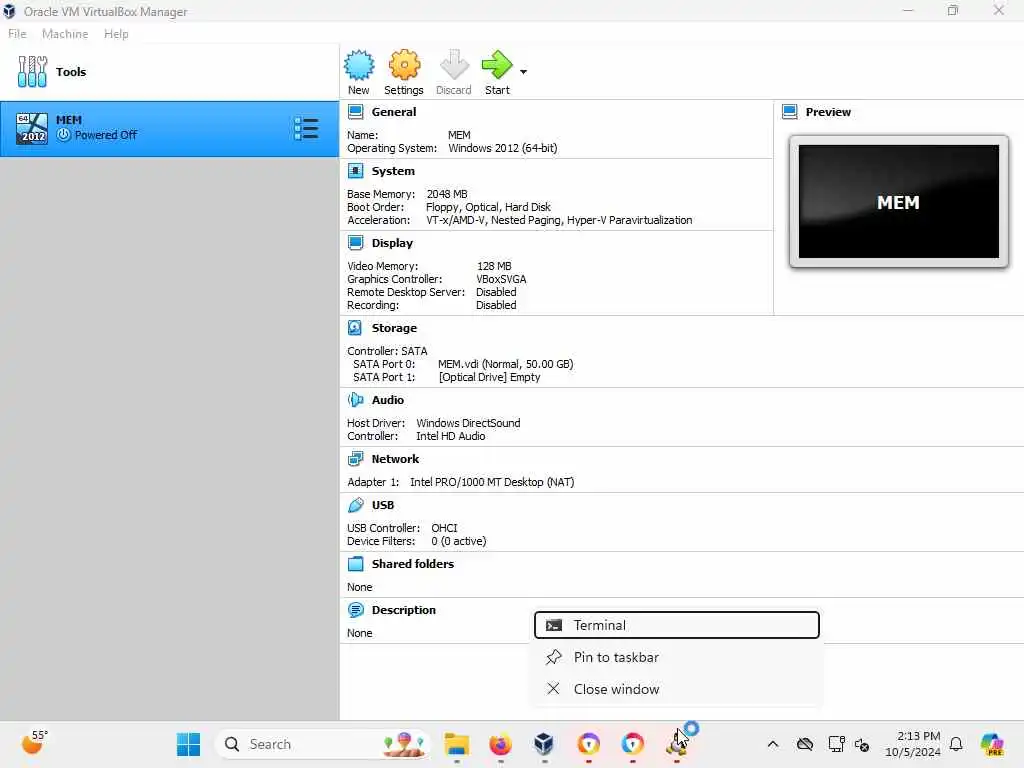The height and width of the screenshot is (768, 1024).
Task: Click the muted volume tray icon
Action: click(862, 744)
